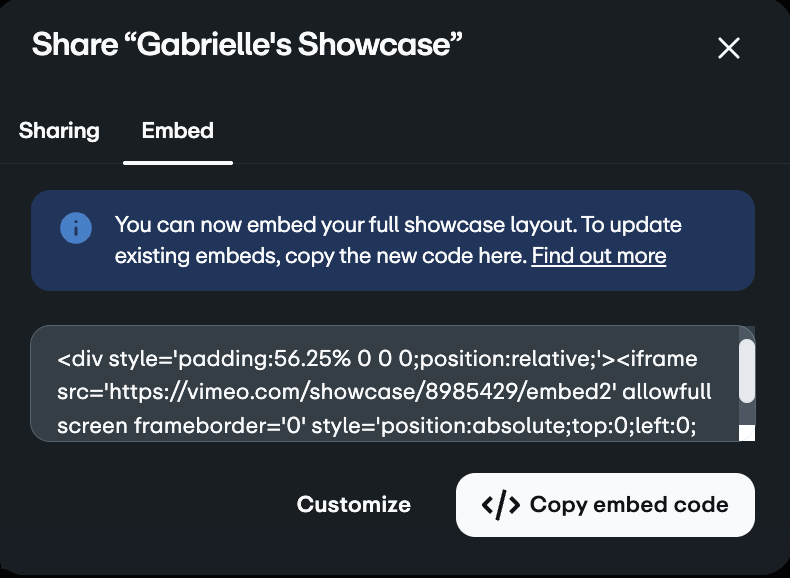Click Copy embed code button
The height and width of the screenshot is (578, 790).
point(605,505)
